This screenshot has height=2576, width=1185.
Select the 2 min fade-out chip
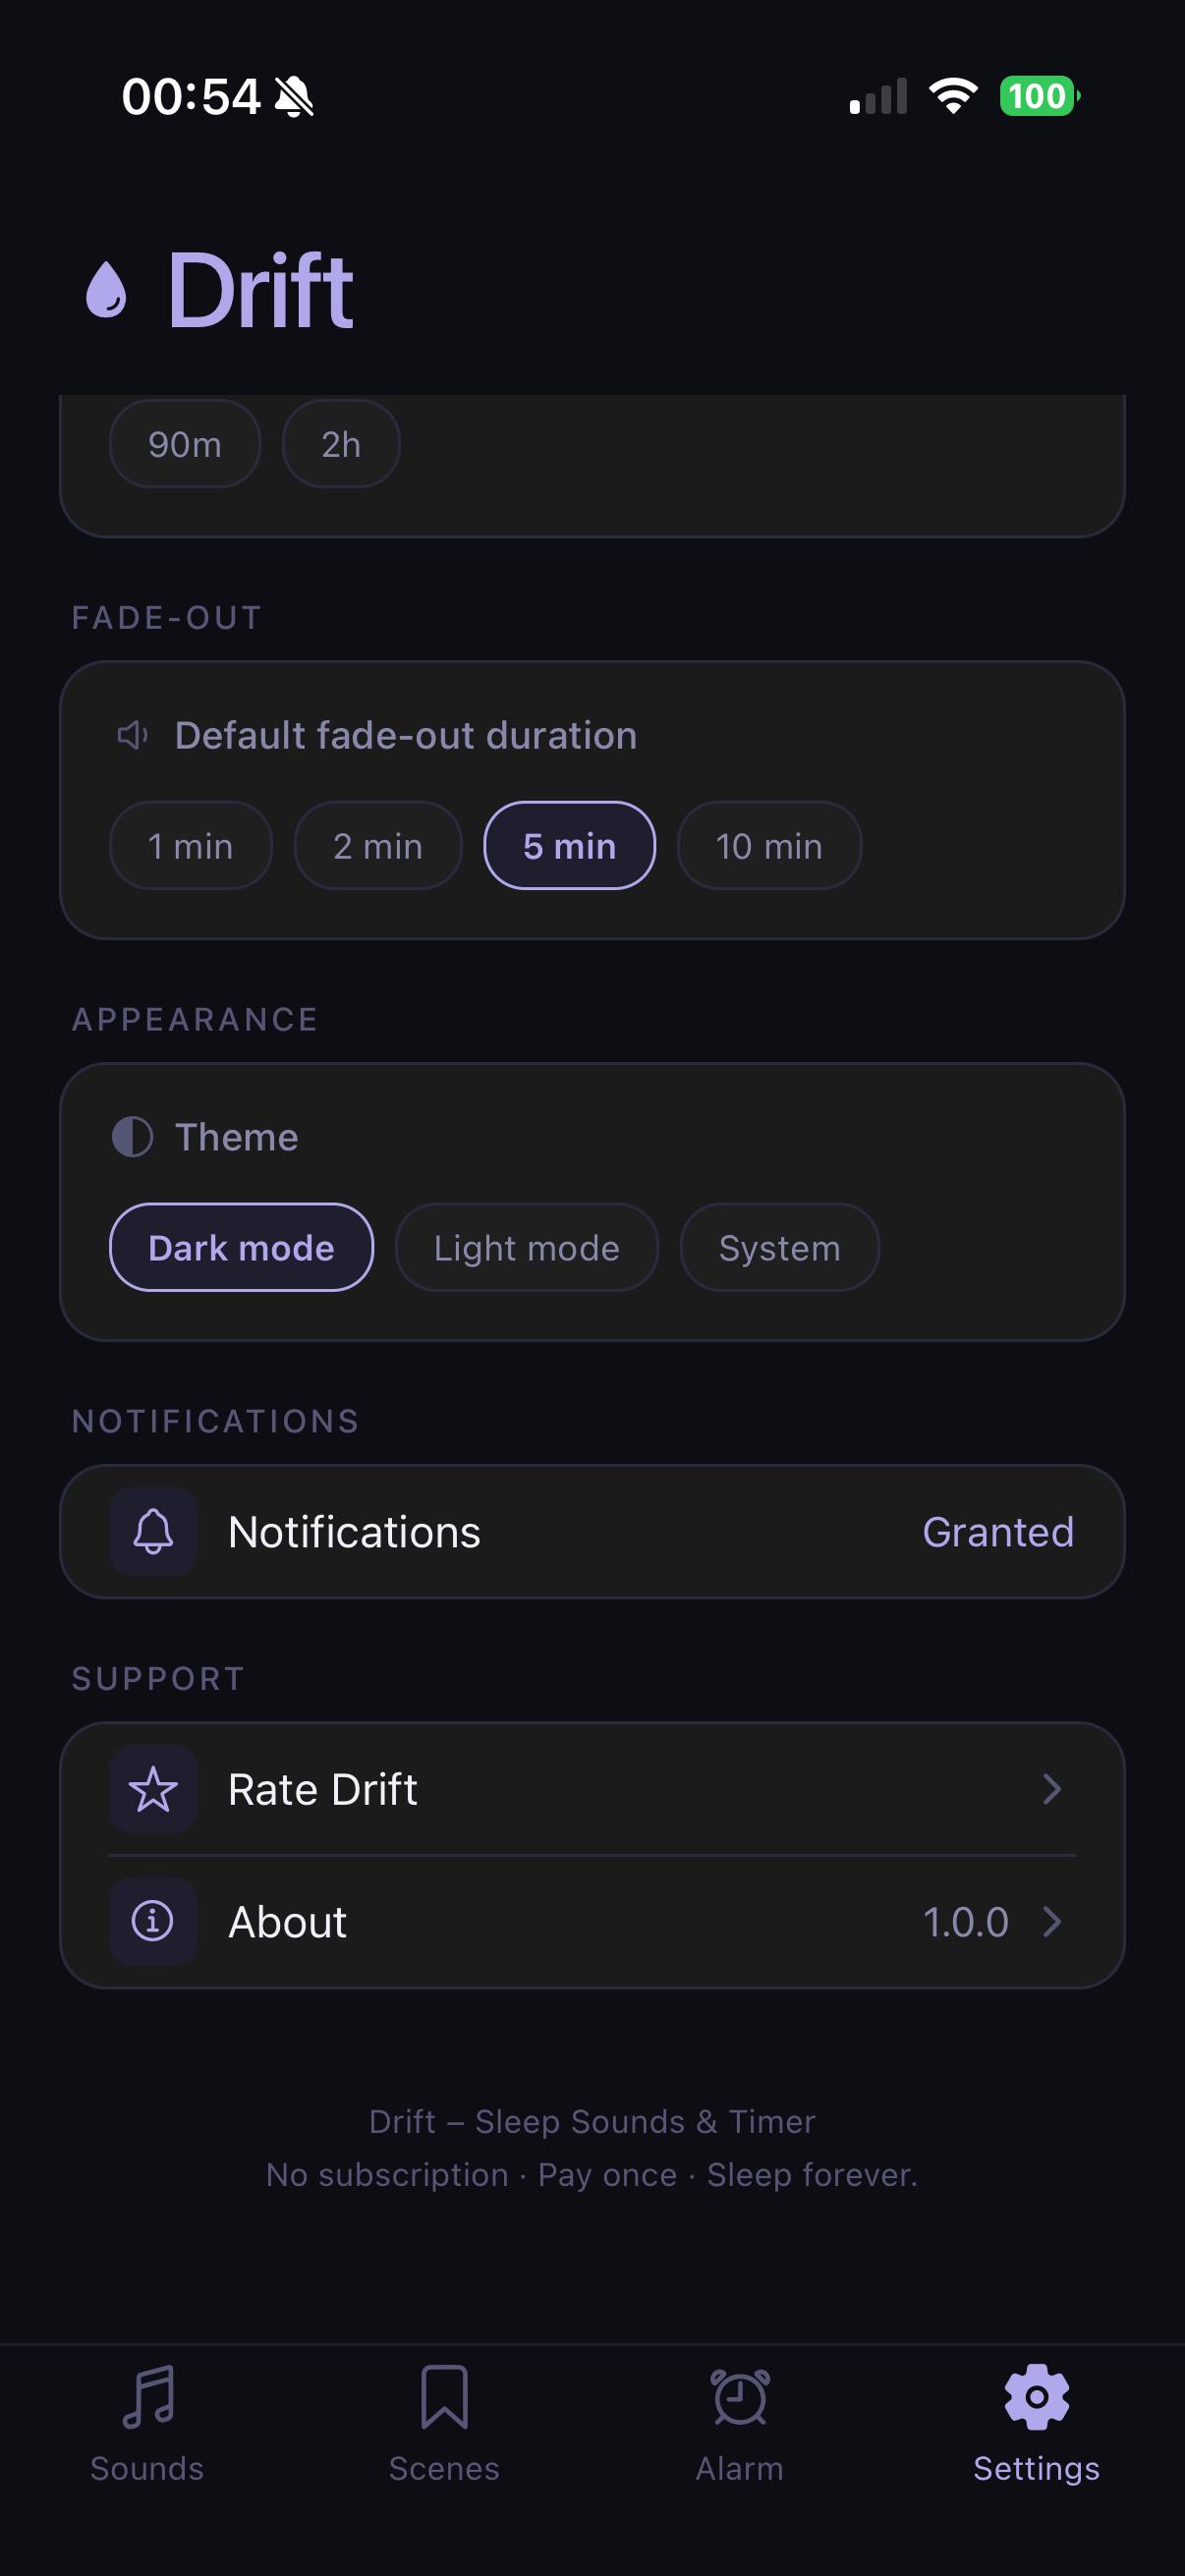tap(377, 846)
